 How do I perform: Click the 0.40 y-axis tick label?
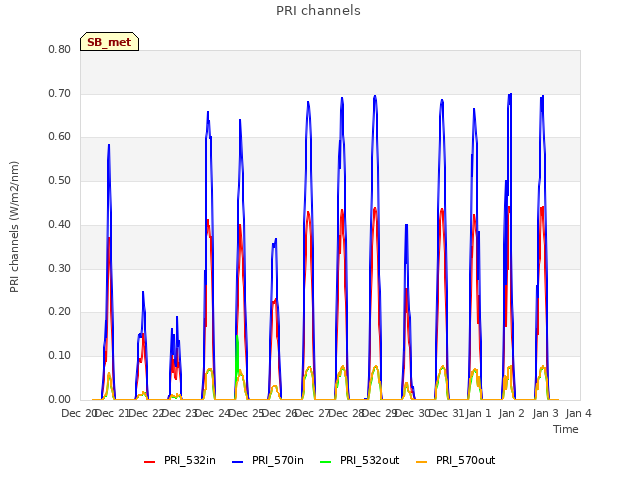60,224
